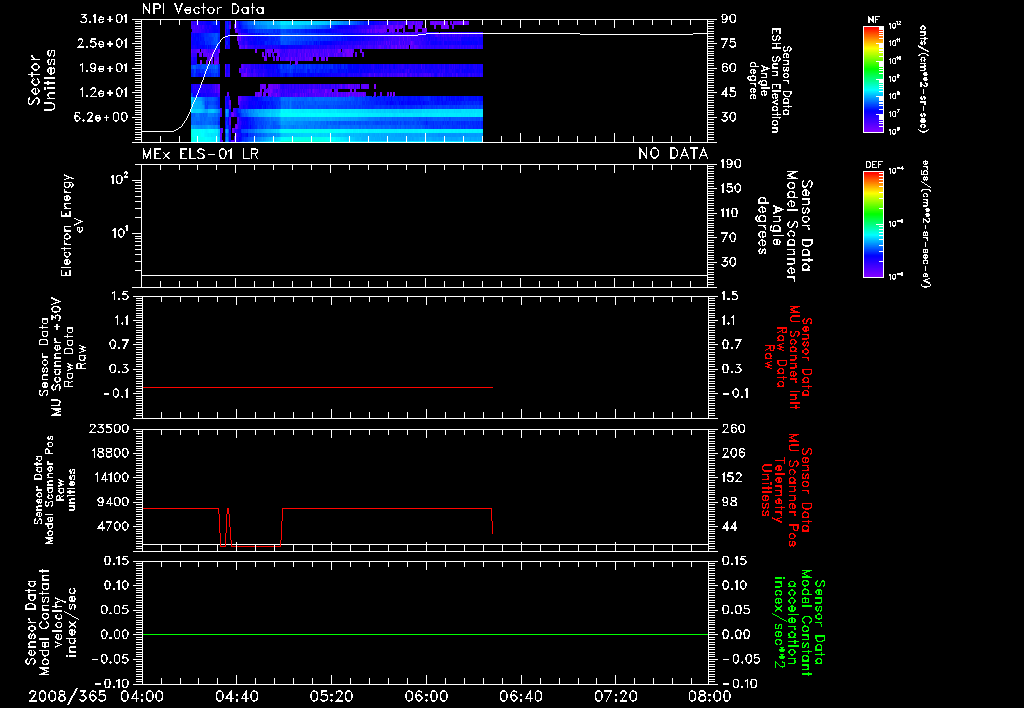Click the NF rainbow color bar
This screenshot has height=708, width=1024.
coord(873,78)
